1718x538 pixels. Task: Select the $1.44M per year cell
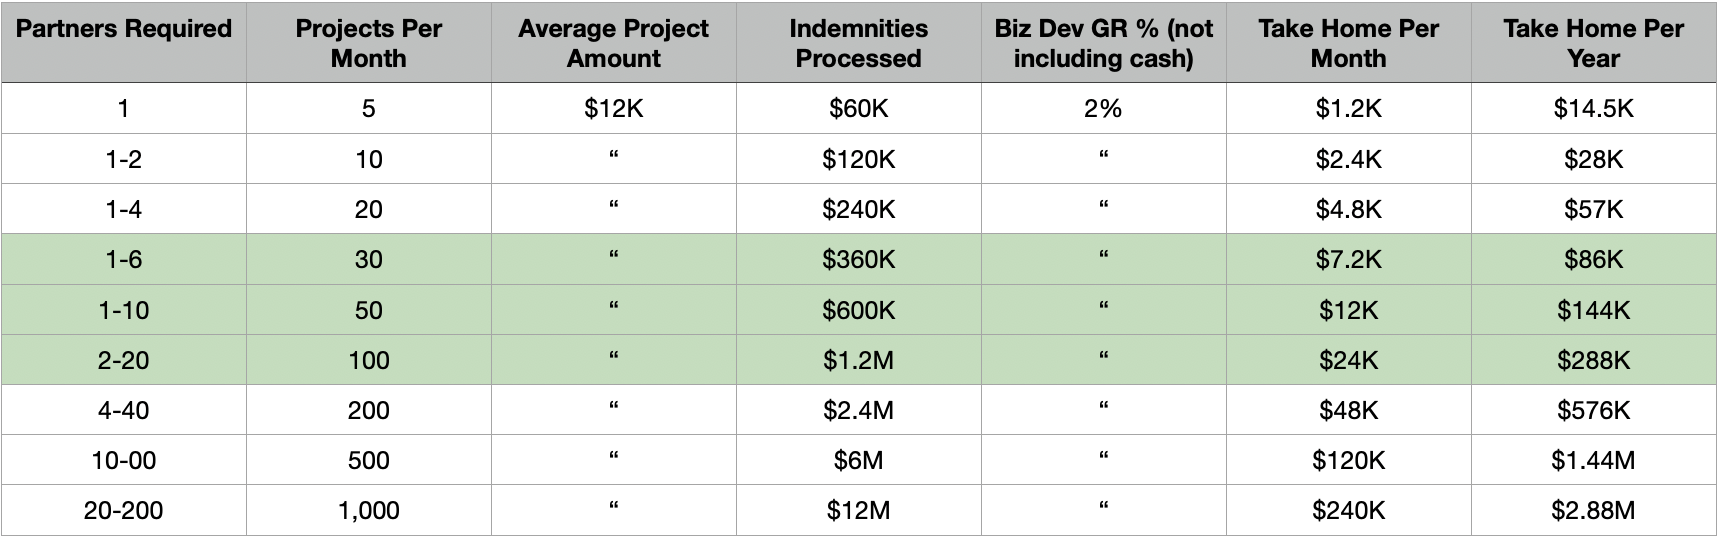[1593, 461]
